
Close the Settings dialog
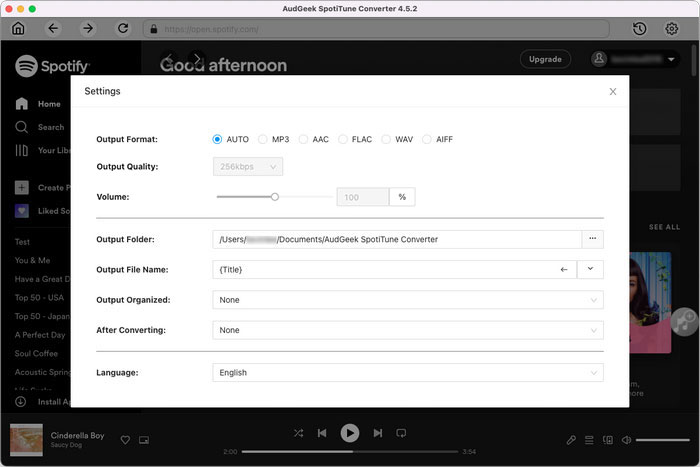(x=612, y=92)
